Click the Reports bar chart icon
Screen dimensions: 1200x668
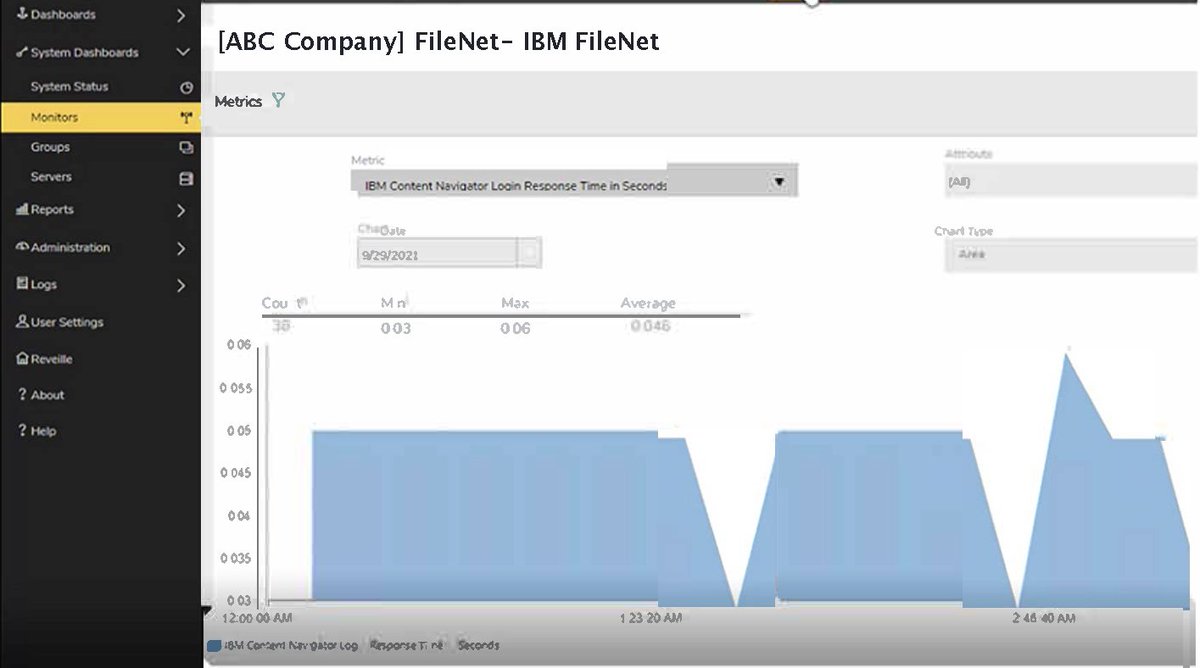(x=22, y=209)
